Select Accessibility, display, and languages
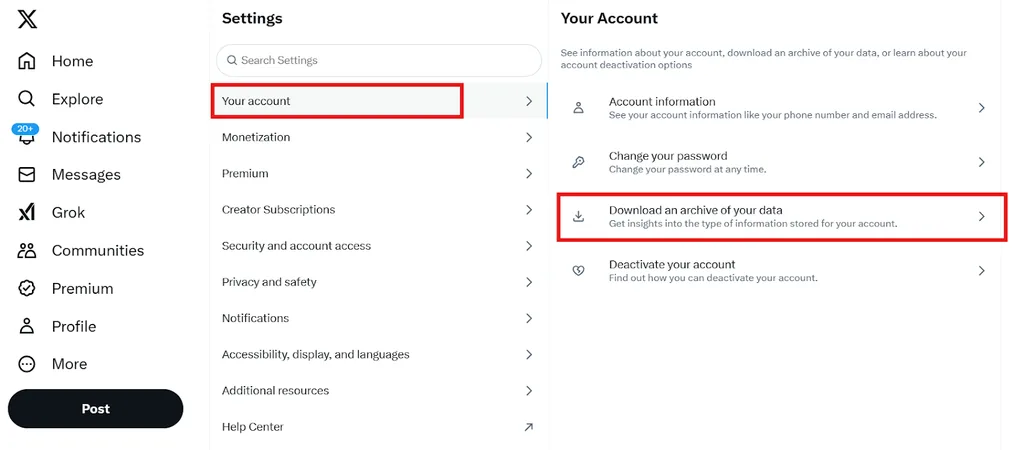Screen dimensions: 1024x450 click(x=379, y=355)
